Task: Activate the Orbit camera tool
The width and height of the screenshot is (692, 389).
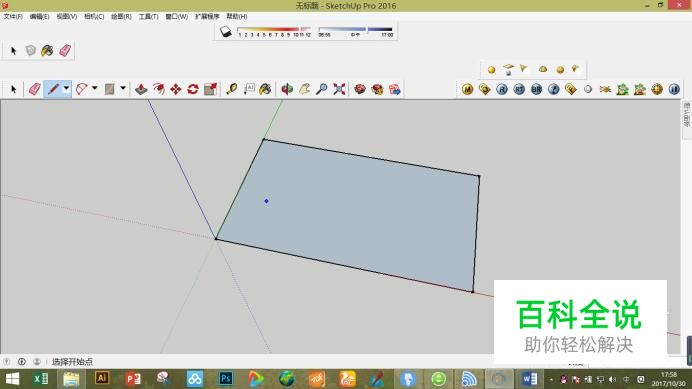Action: point(287,89)
